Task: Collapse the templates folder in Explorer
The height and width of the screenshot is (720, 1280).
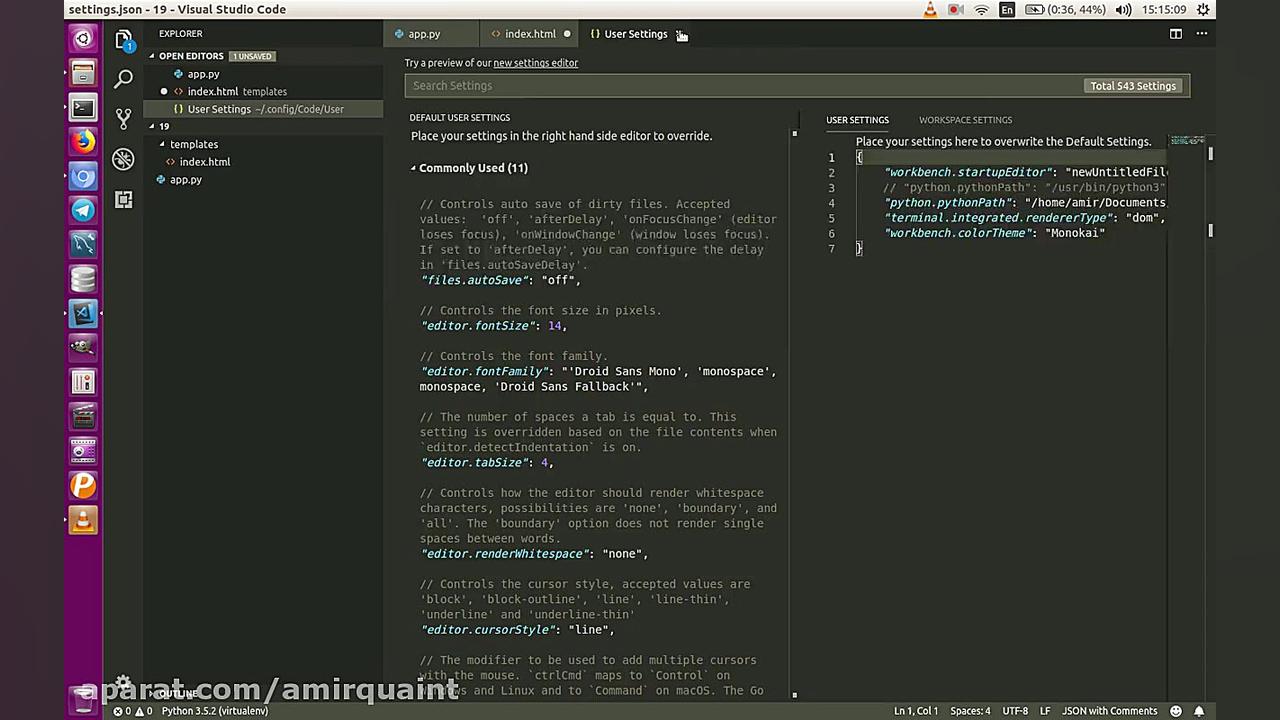Action: 193,144
